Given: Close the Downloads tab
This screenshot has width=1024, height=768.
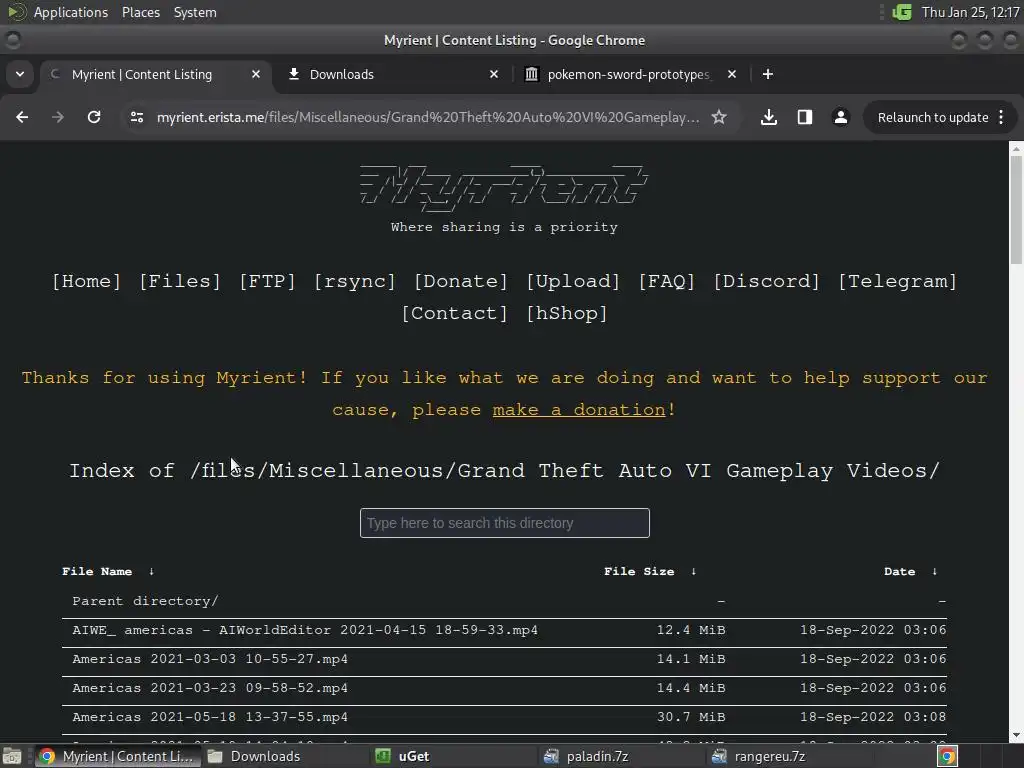Looking at the screenshot, I should tap(494, 74).
